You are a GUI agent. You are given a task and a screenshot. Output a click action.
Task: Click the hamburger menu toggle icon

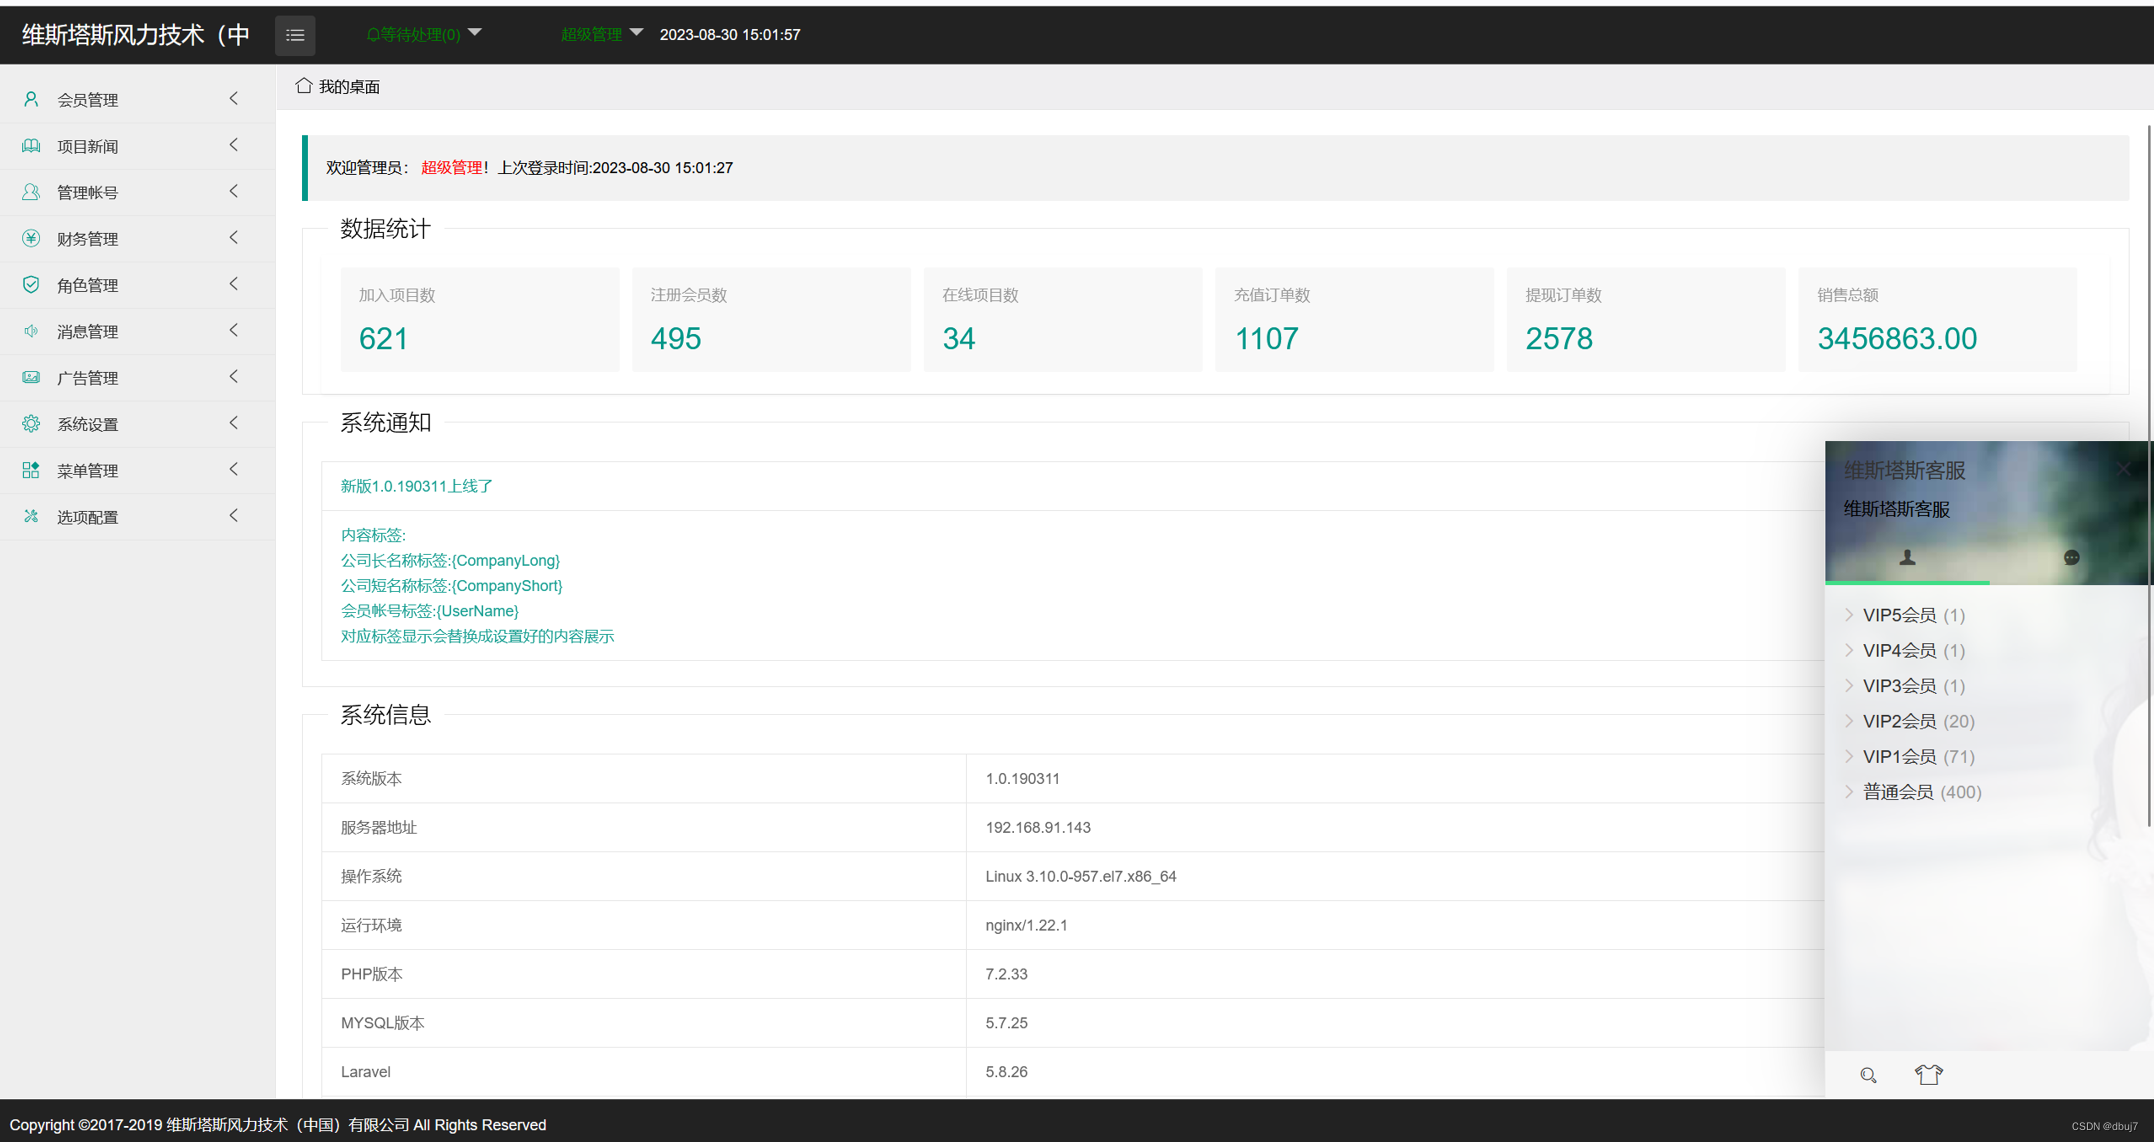point(295,35)
